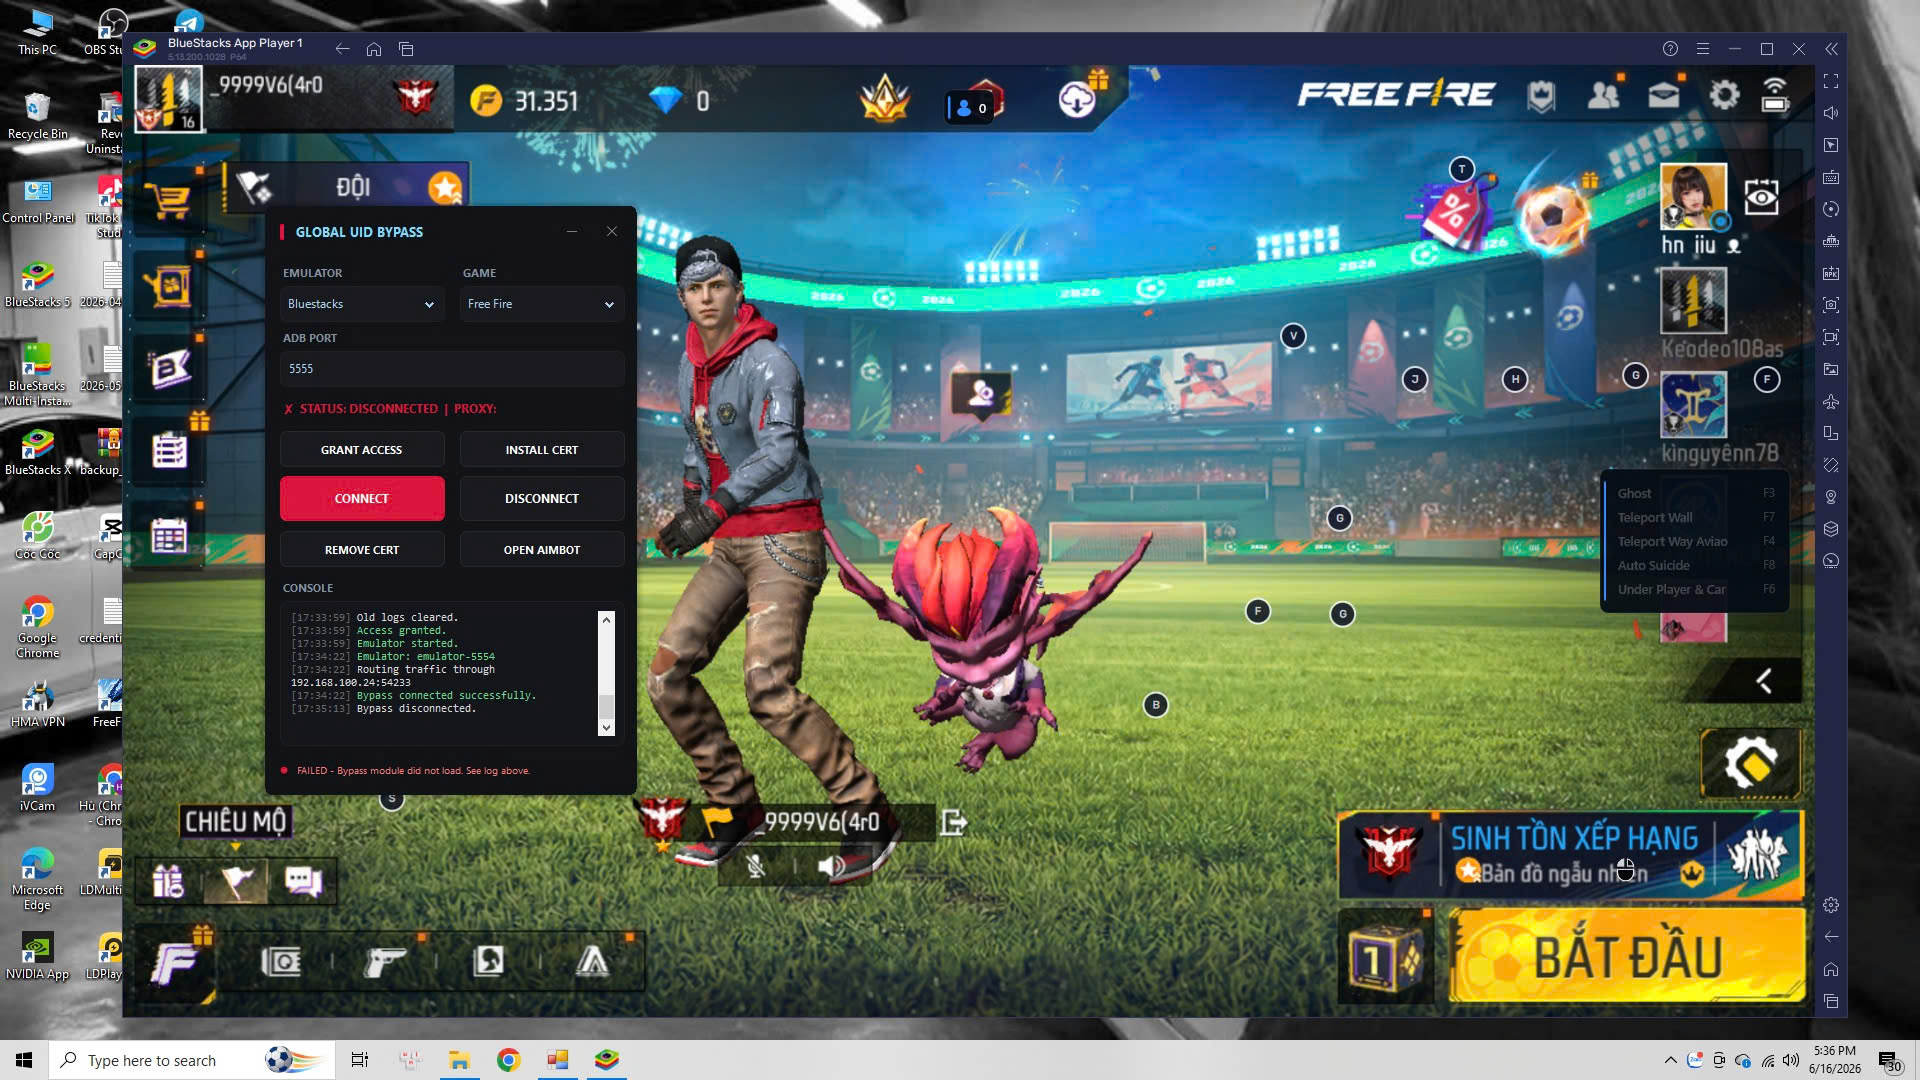Open the cloud download center icon

pos(1077,100)
